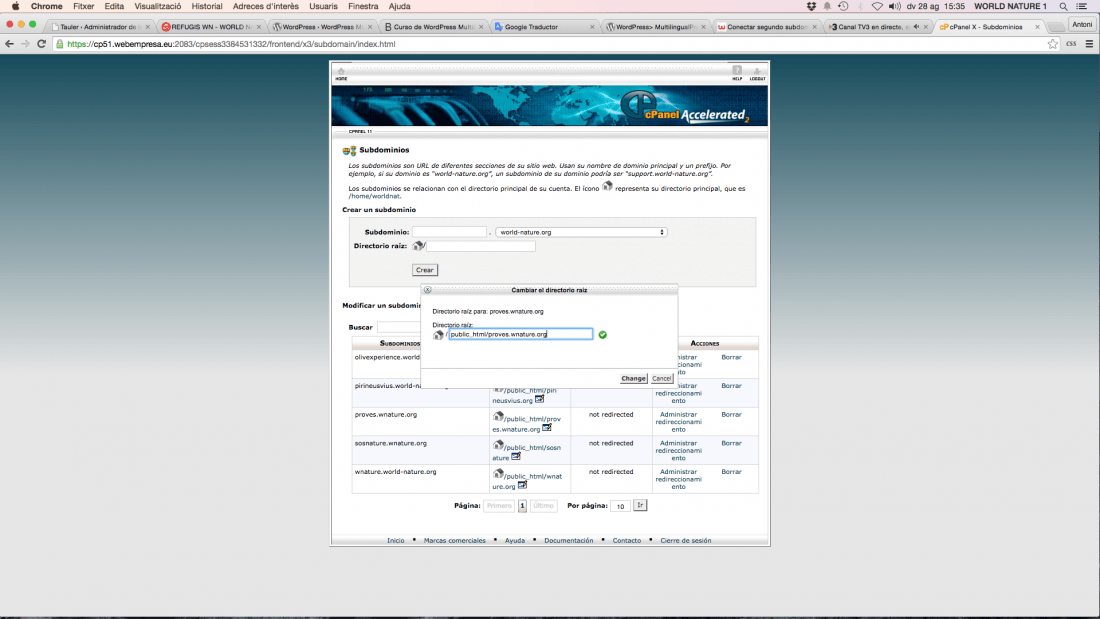Open the Adreces d'interès menu
Screen dimensions: 1100x619
coord(265,6)
